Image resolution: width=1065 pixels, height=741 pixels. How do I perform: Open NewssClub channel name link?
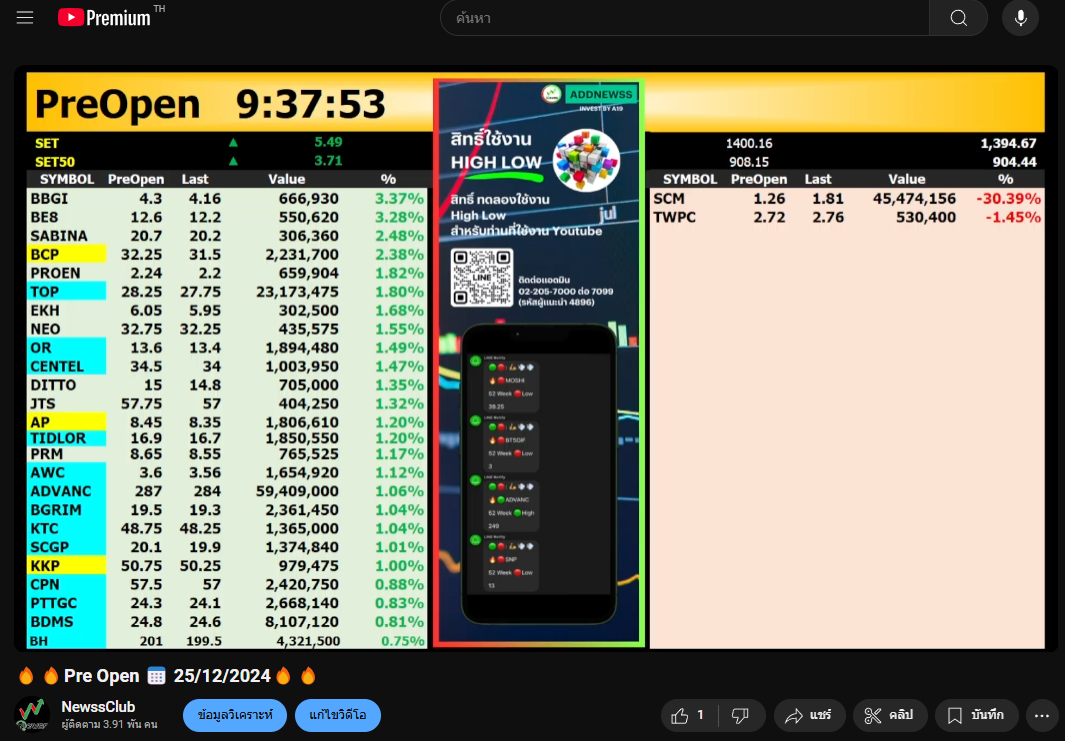[x=98, y=706]
